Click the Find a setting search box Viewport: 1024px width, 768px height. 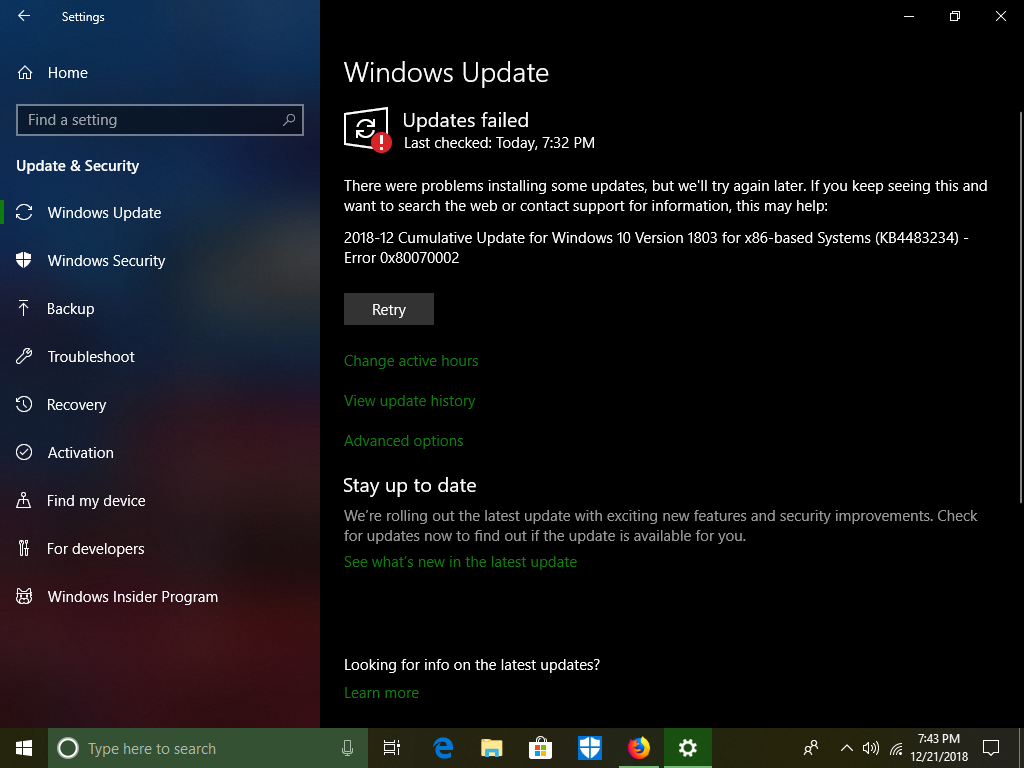160,120
